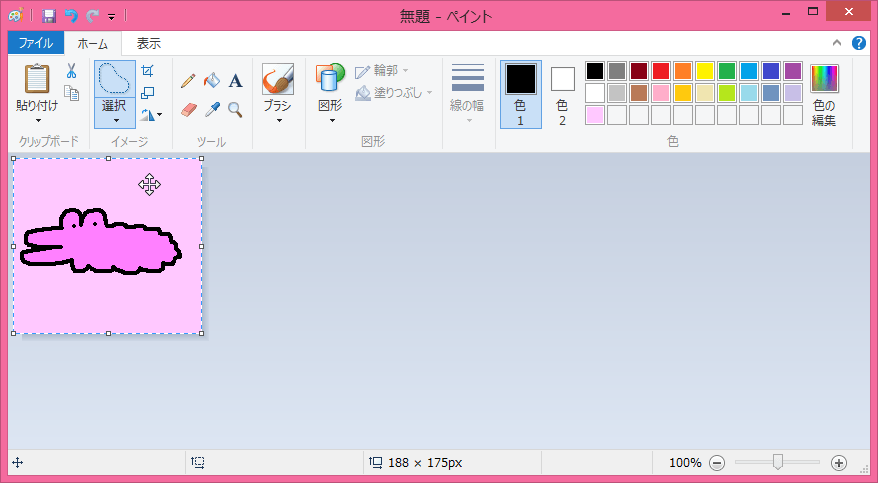Click the 図形 shapes icon

tap(330, 78)
